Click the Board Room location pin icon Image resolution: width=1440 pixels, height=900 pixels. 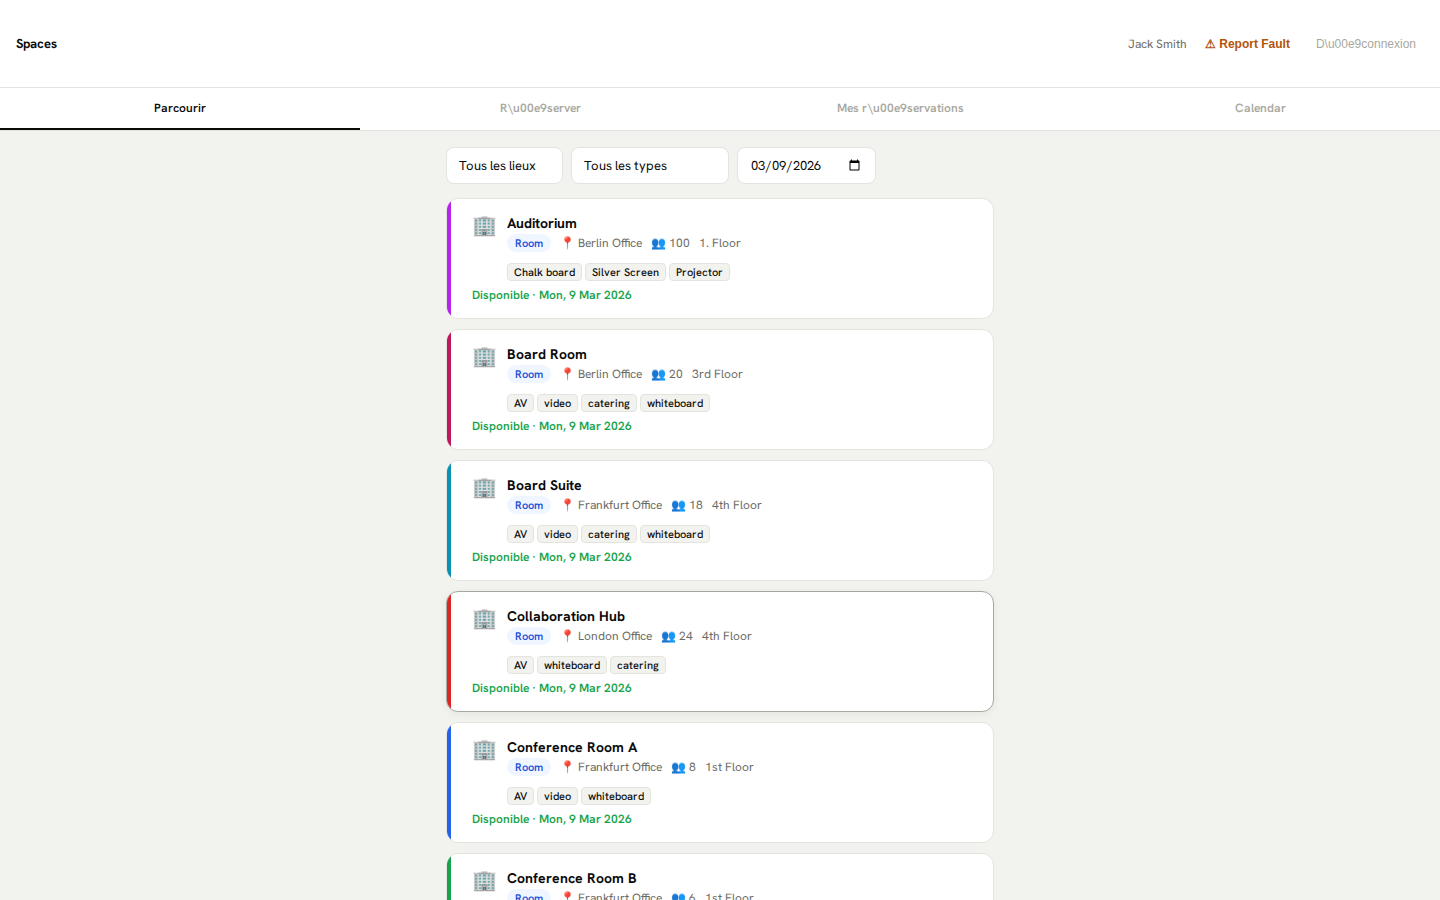(567, 374)
